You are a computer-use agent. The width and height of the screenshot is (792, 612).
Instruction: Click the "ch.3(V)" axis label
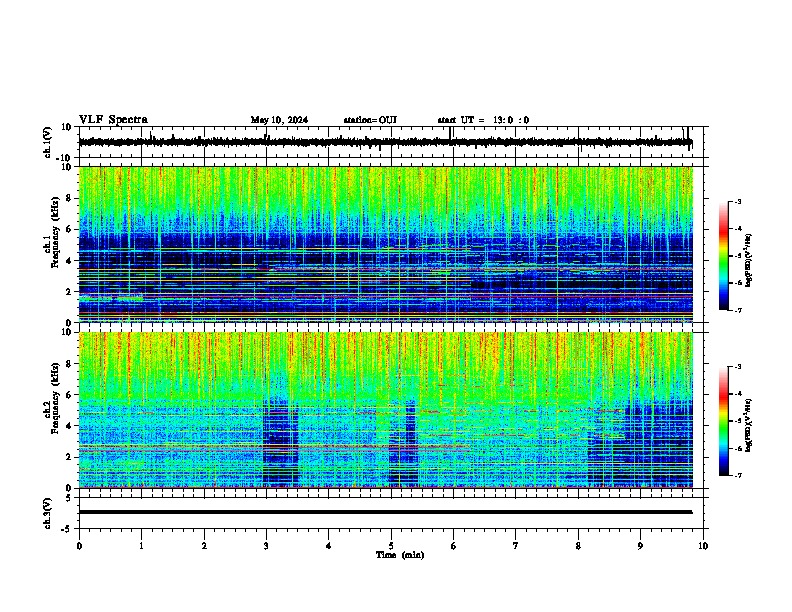(48, 513)
